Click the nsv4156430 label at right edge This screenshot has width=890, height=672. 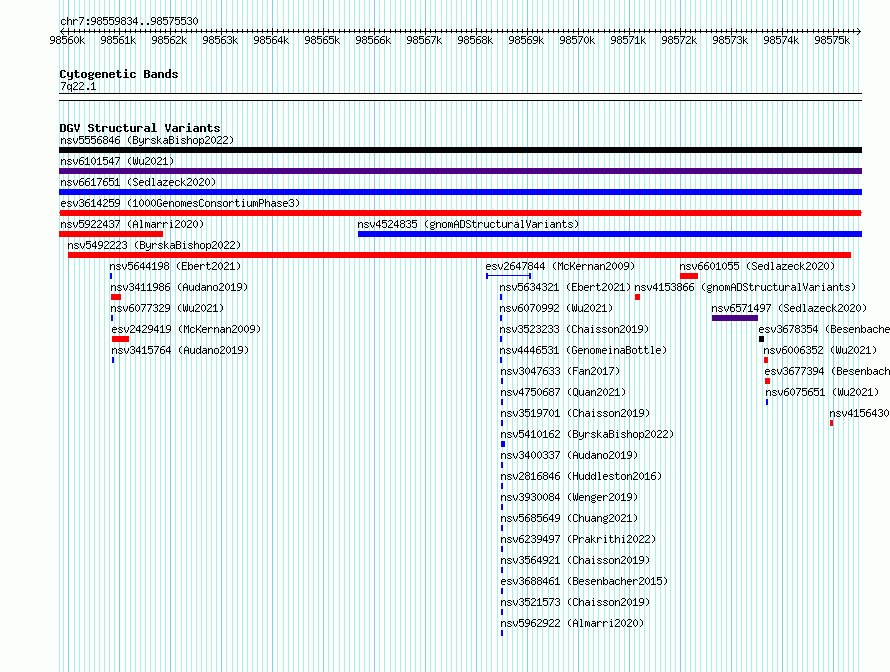859,413
